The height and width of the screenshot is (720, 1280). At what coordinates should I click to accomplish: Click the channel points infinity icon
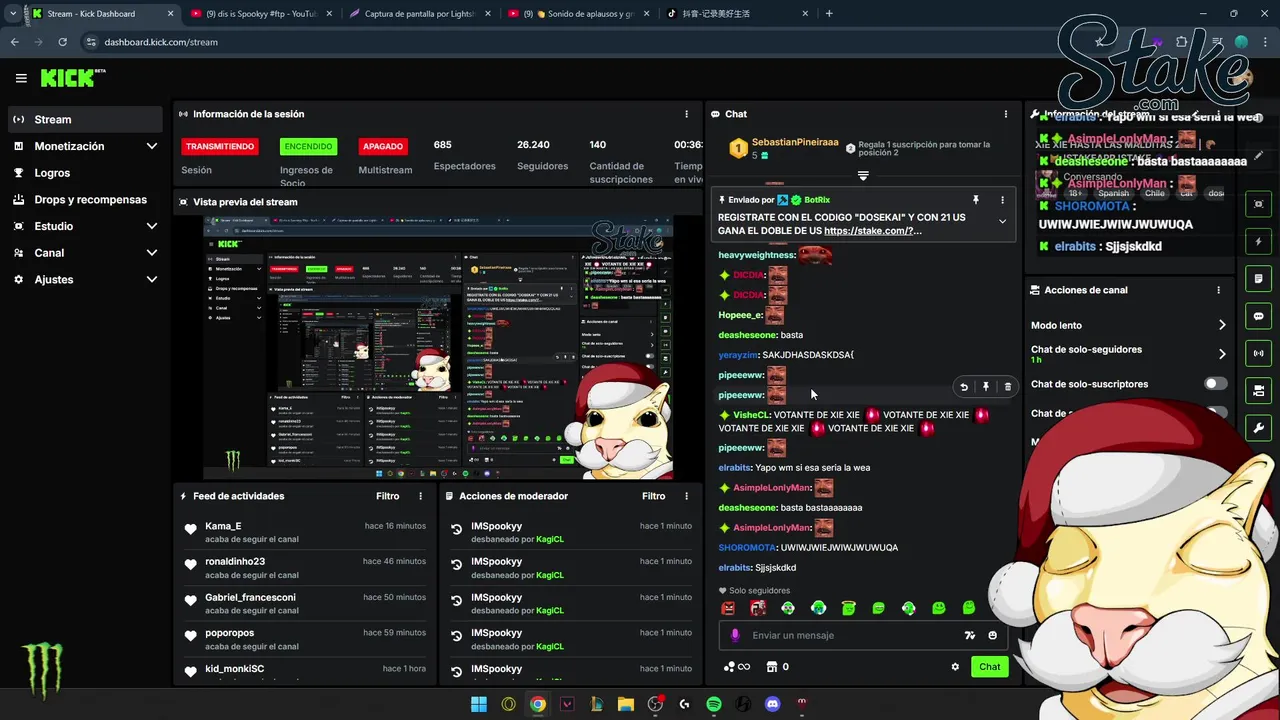[736, 667]
